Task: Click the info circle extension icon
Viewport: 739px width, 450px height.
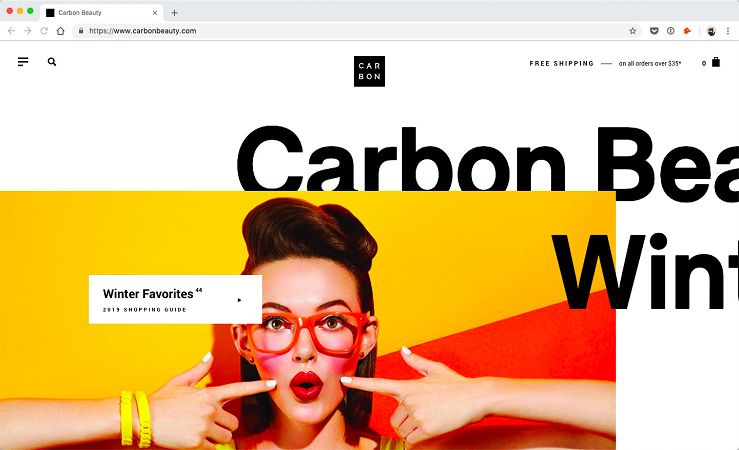Action: pos(671,31)
